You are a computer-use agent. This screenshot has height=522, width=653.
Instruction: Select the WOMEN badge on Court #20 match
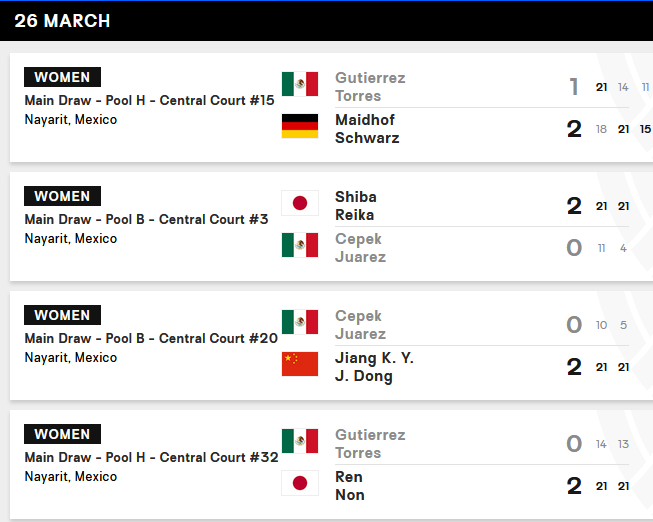point(62,315)
